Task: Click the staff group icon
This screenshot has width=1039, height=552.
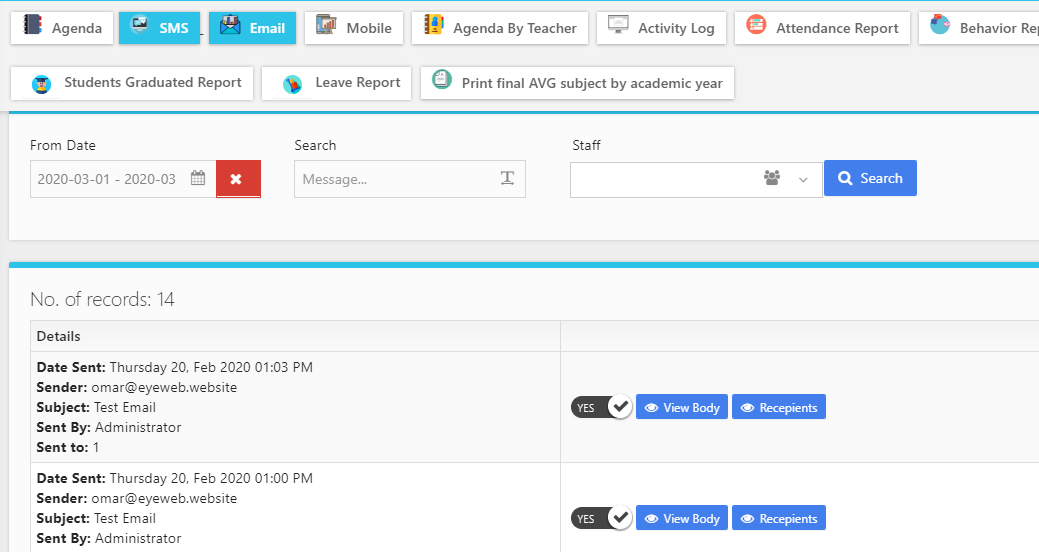Action: pos(772,178)
